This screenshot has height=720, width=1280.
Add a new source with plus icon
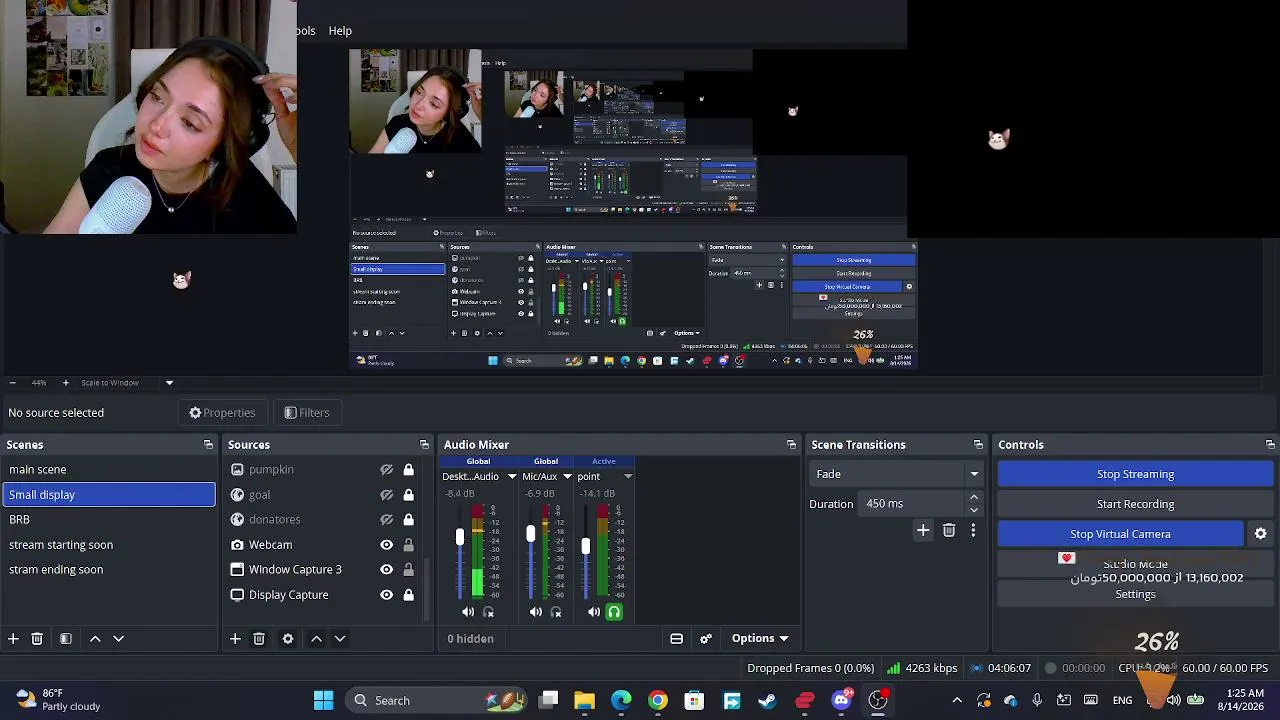pos(235,638)
